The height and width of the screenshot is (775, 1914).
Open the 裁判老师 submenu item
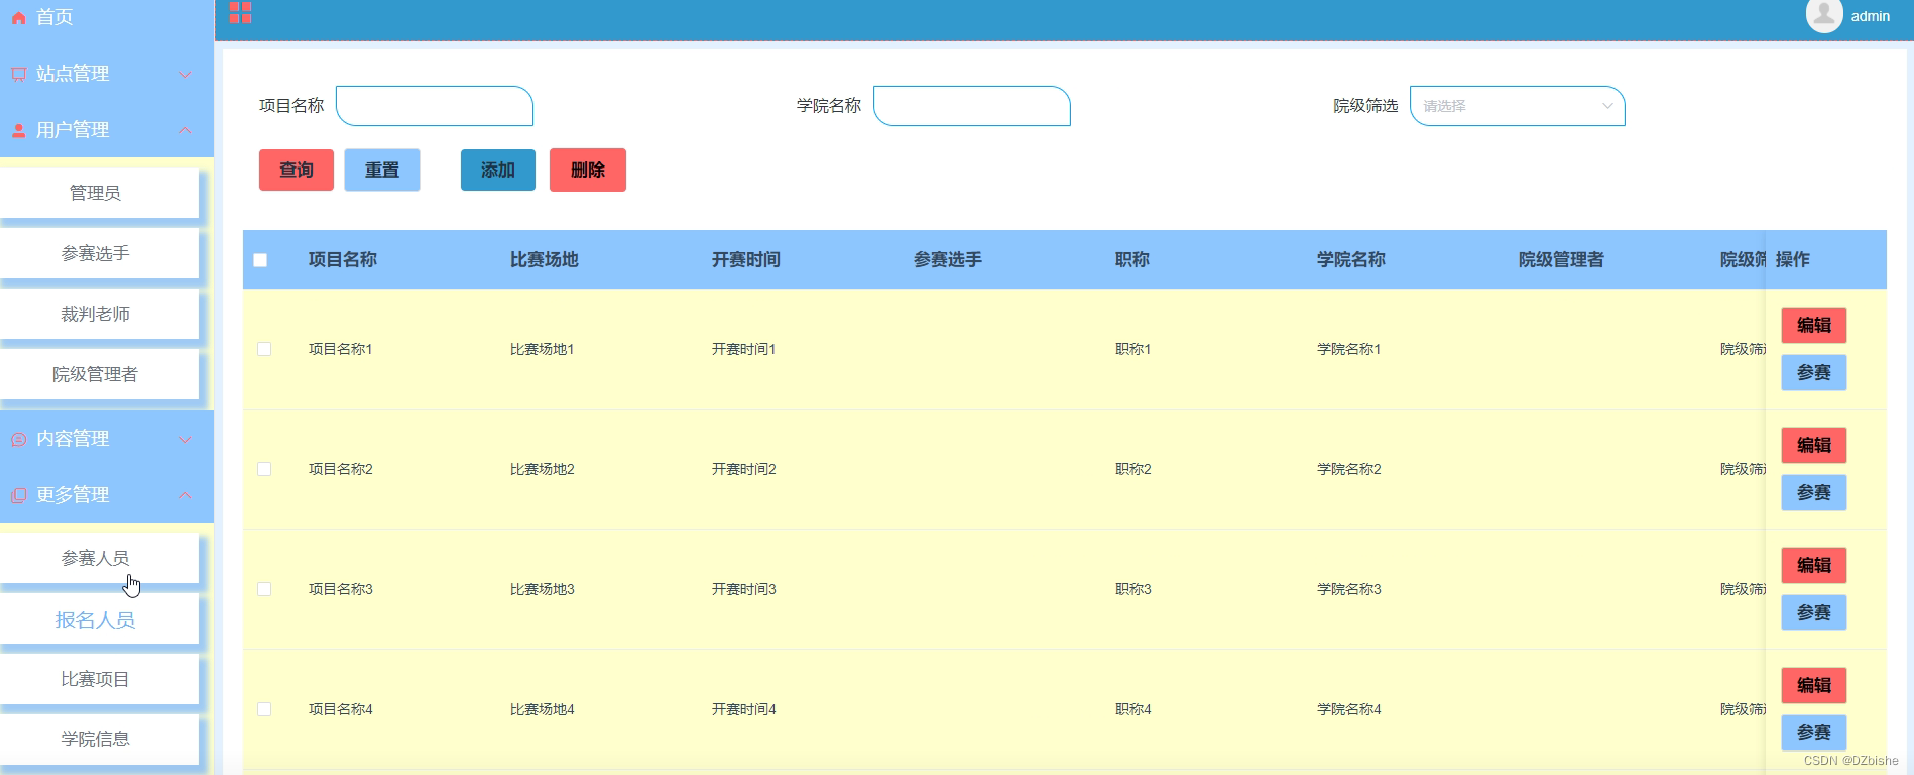(x=99, y=314)
